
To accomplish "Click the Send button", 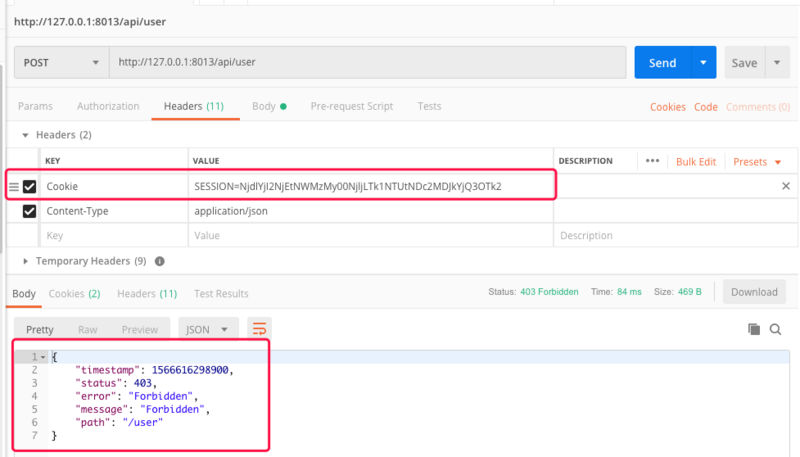I will (x=662, y=63).
